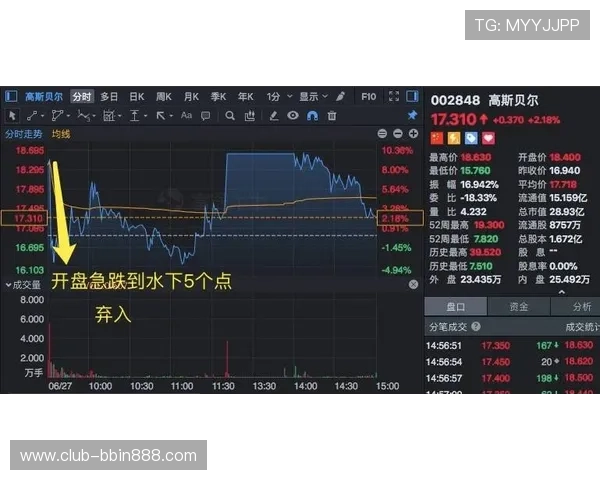Select the comment bubble note tool
The height and width of the screenshot is (480, 600).
point(205,116)
